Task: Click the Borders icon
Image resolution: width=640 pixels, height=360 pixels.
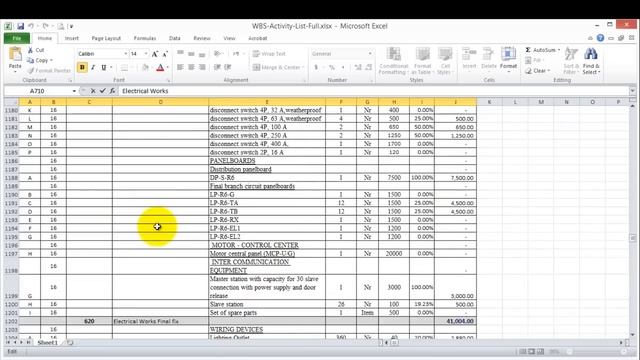Action: 124,68
